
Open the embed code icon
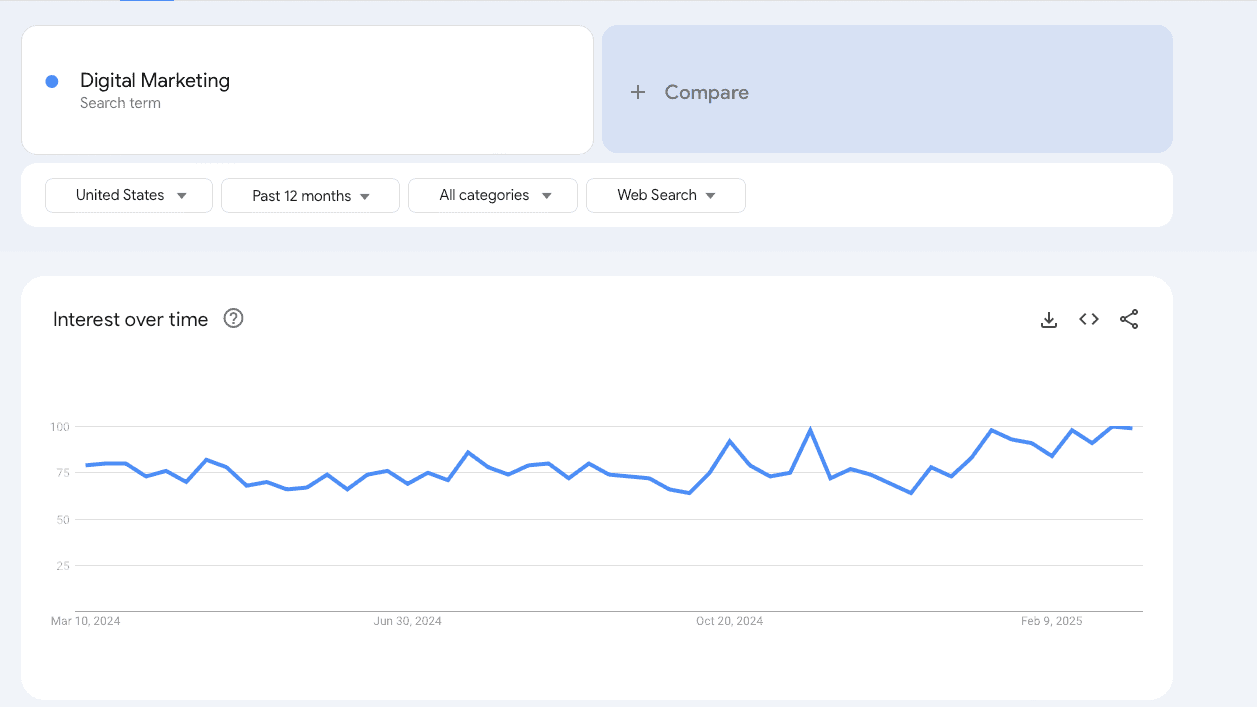coord(1089,320)
